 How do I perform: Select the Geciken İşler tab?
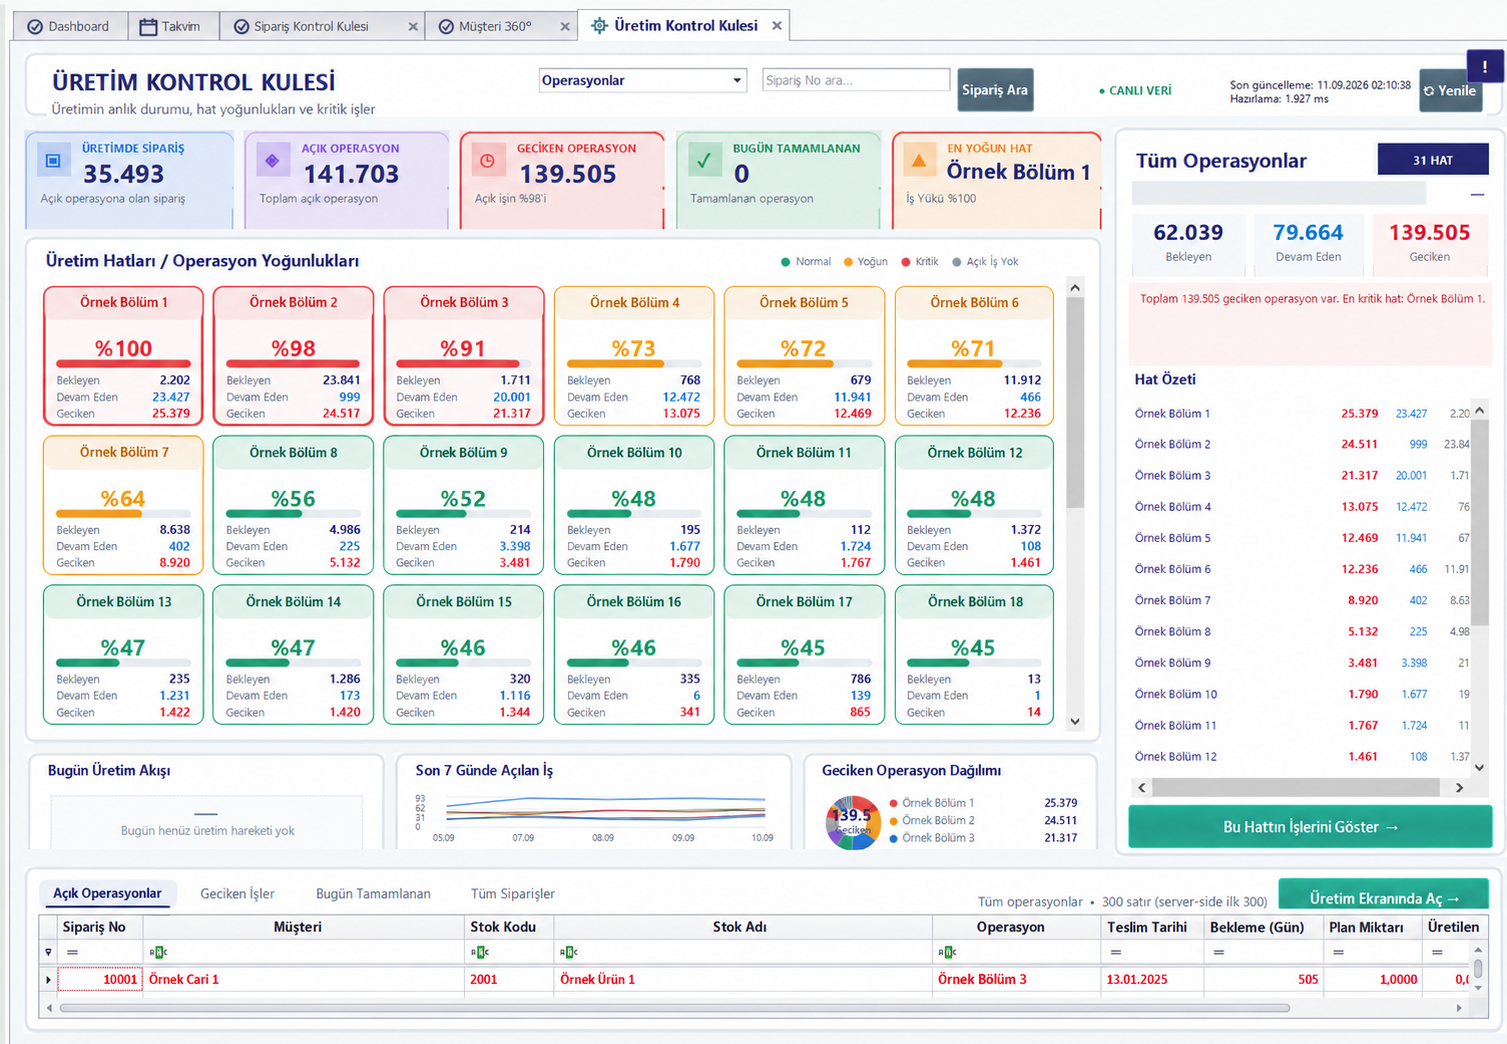coord(237,893)
